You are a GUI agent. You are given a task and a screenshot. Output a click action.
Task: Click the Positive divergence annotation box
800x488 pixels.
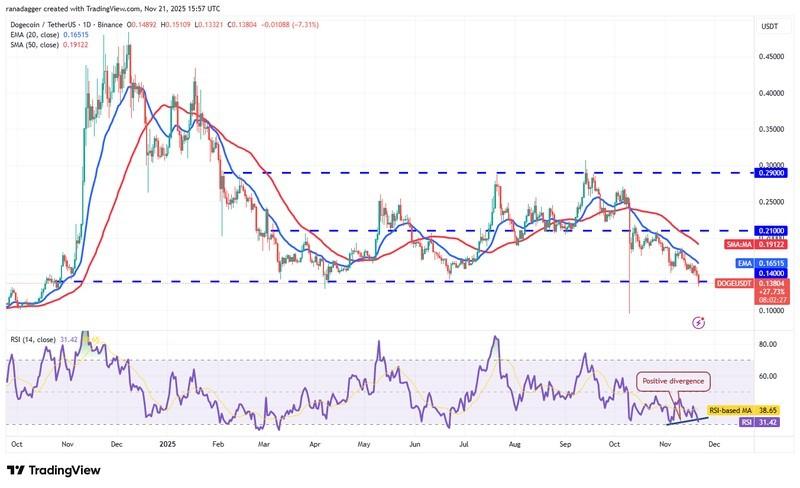[x=672, y=380]
